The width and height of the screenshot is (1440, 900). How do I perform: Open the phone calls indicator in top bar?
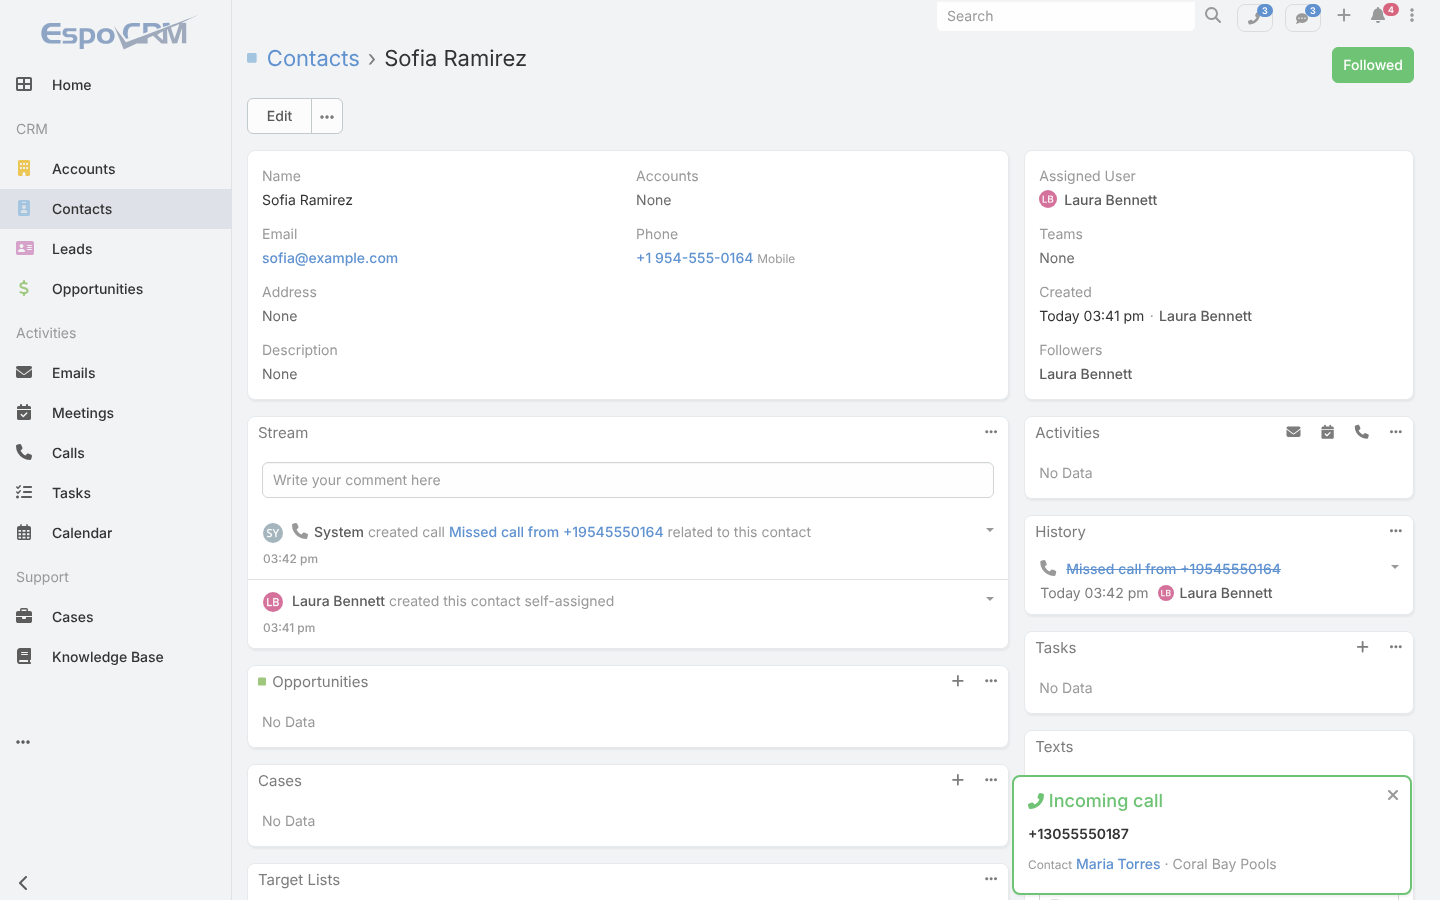(1255, 17)
